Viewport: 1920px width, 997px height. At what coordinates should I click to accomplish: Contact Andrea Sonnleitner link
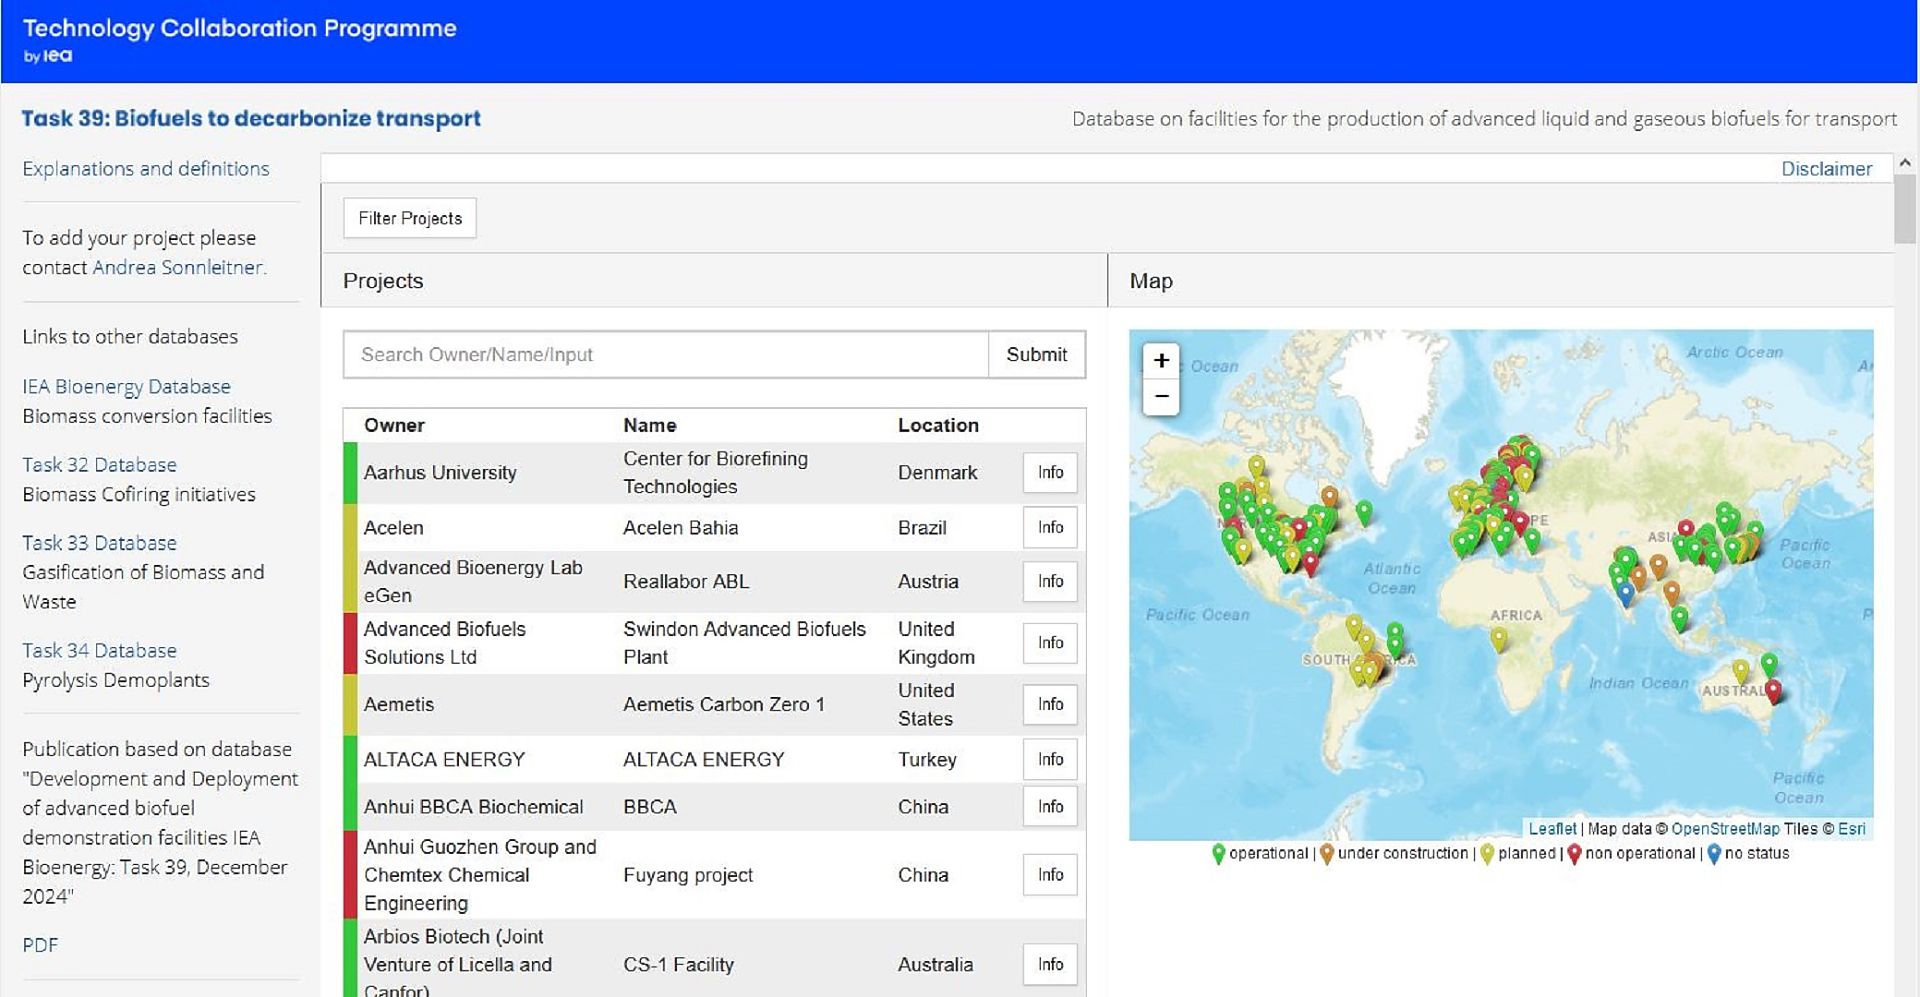[178, 267]
